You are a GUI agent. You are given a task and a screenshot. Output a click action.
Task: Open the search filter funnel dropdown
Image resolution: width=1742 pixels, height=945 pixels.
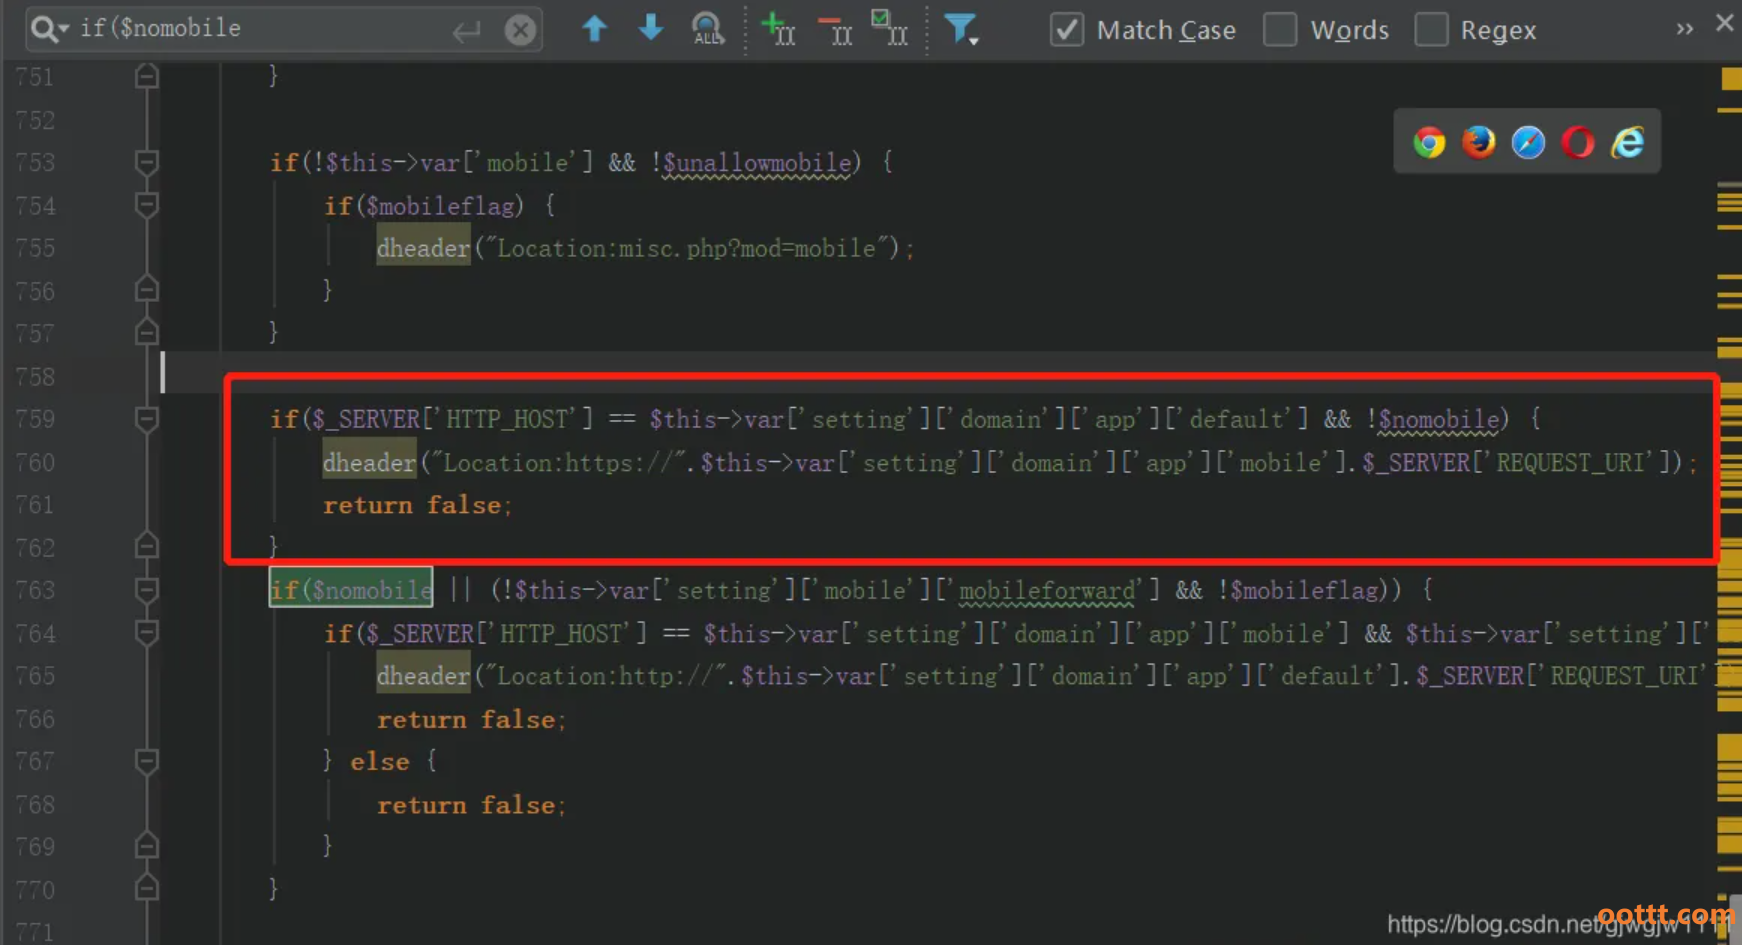click(x=961, y=29)
